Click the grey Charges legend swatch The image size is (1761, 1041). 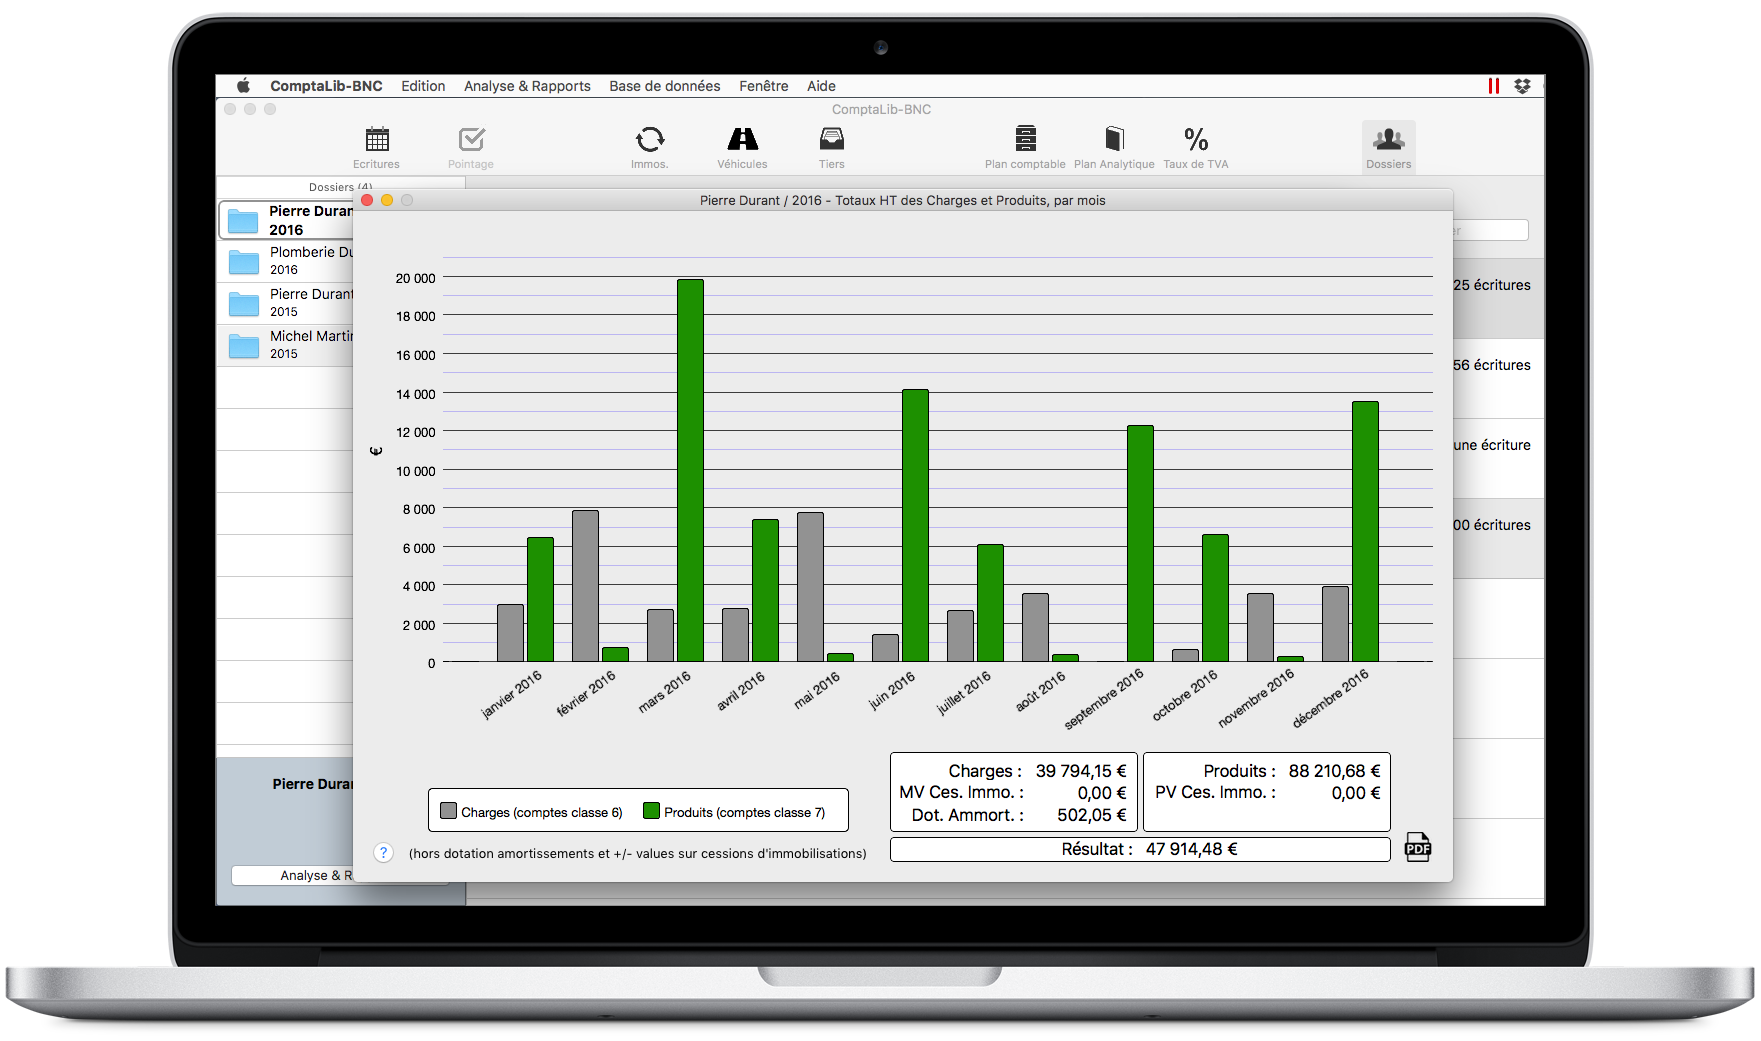(x=449, y=811)
